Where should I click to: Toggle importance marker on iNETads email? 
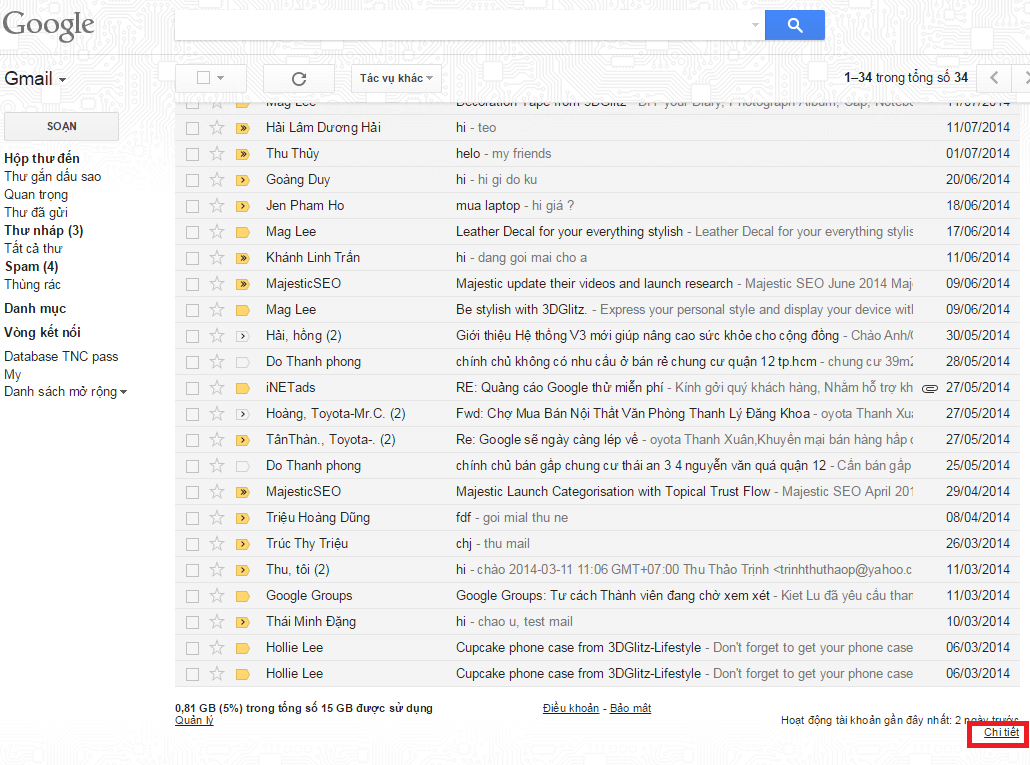pos(243,388)
